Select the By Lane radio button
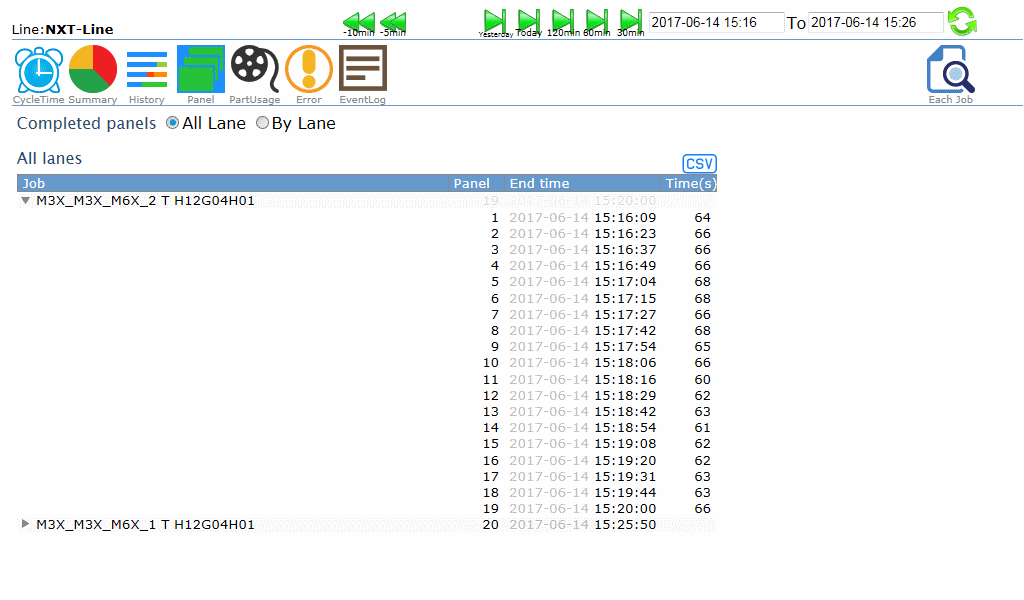Screen dimensions: 1024x600 (263, 123)
